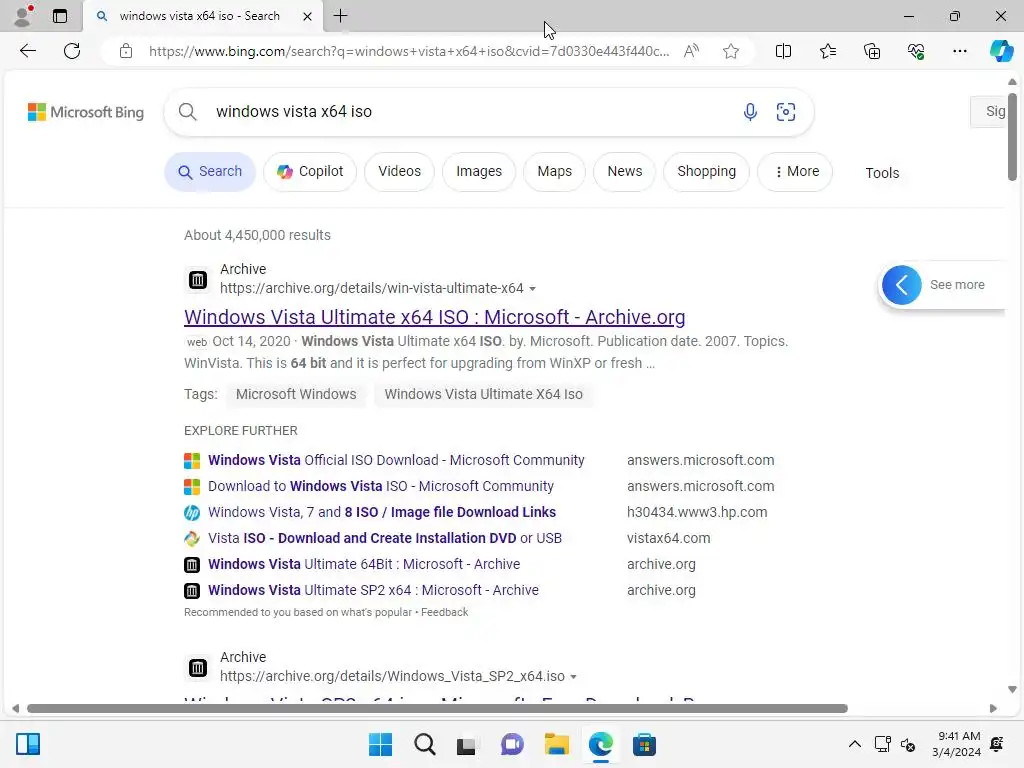The width and height of the screenshot is (1024, 768).
Task: Search using voice microphone icon
Action: tap(750, 112)
